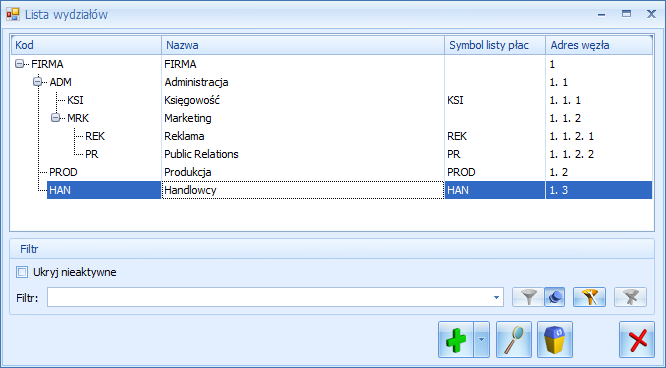Select the PROD Produkcja row
666x368 pixels.
(x=332, y=172)
